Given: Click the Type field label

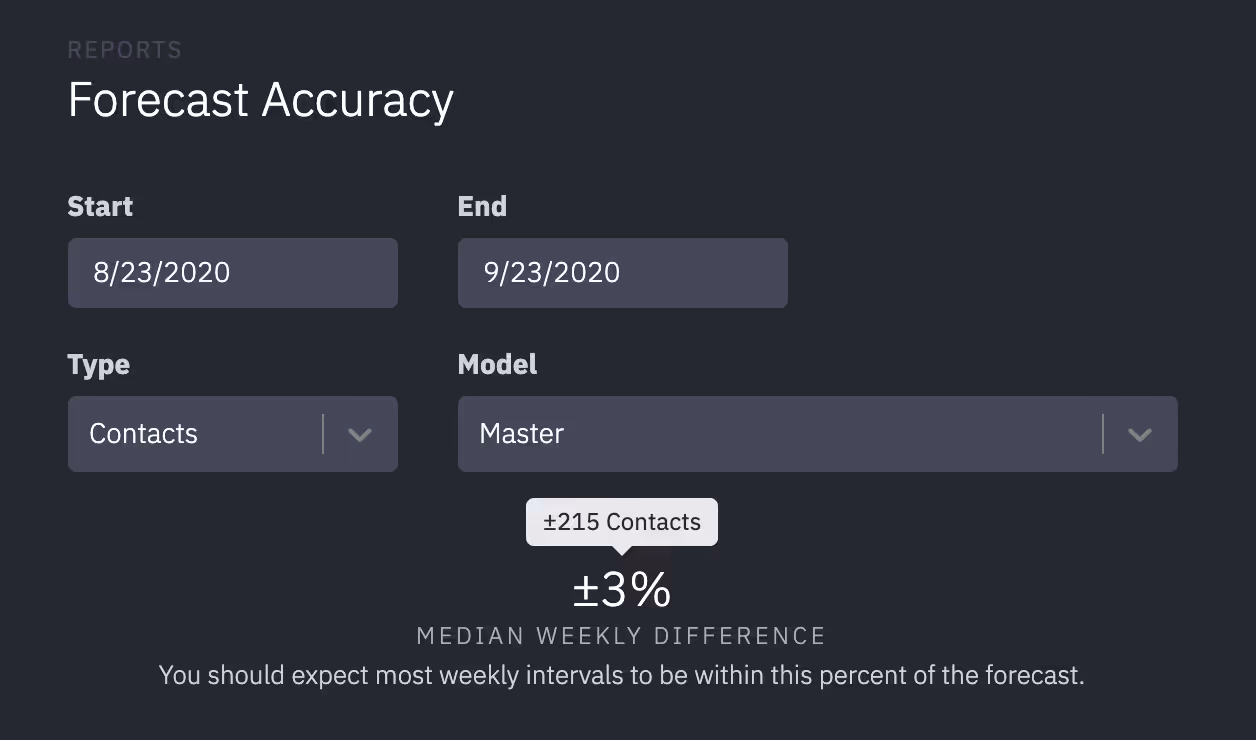Looking at the screenshot, I should point(98,364).
